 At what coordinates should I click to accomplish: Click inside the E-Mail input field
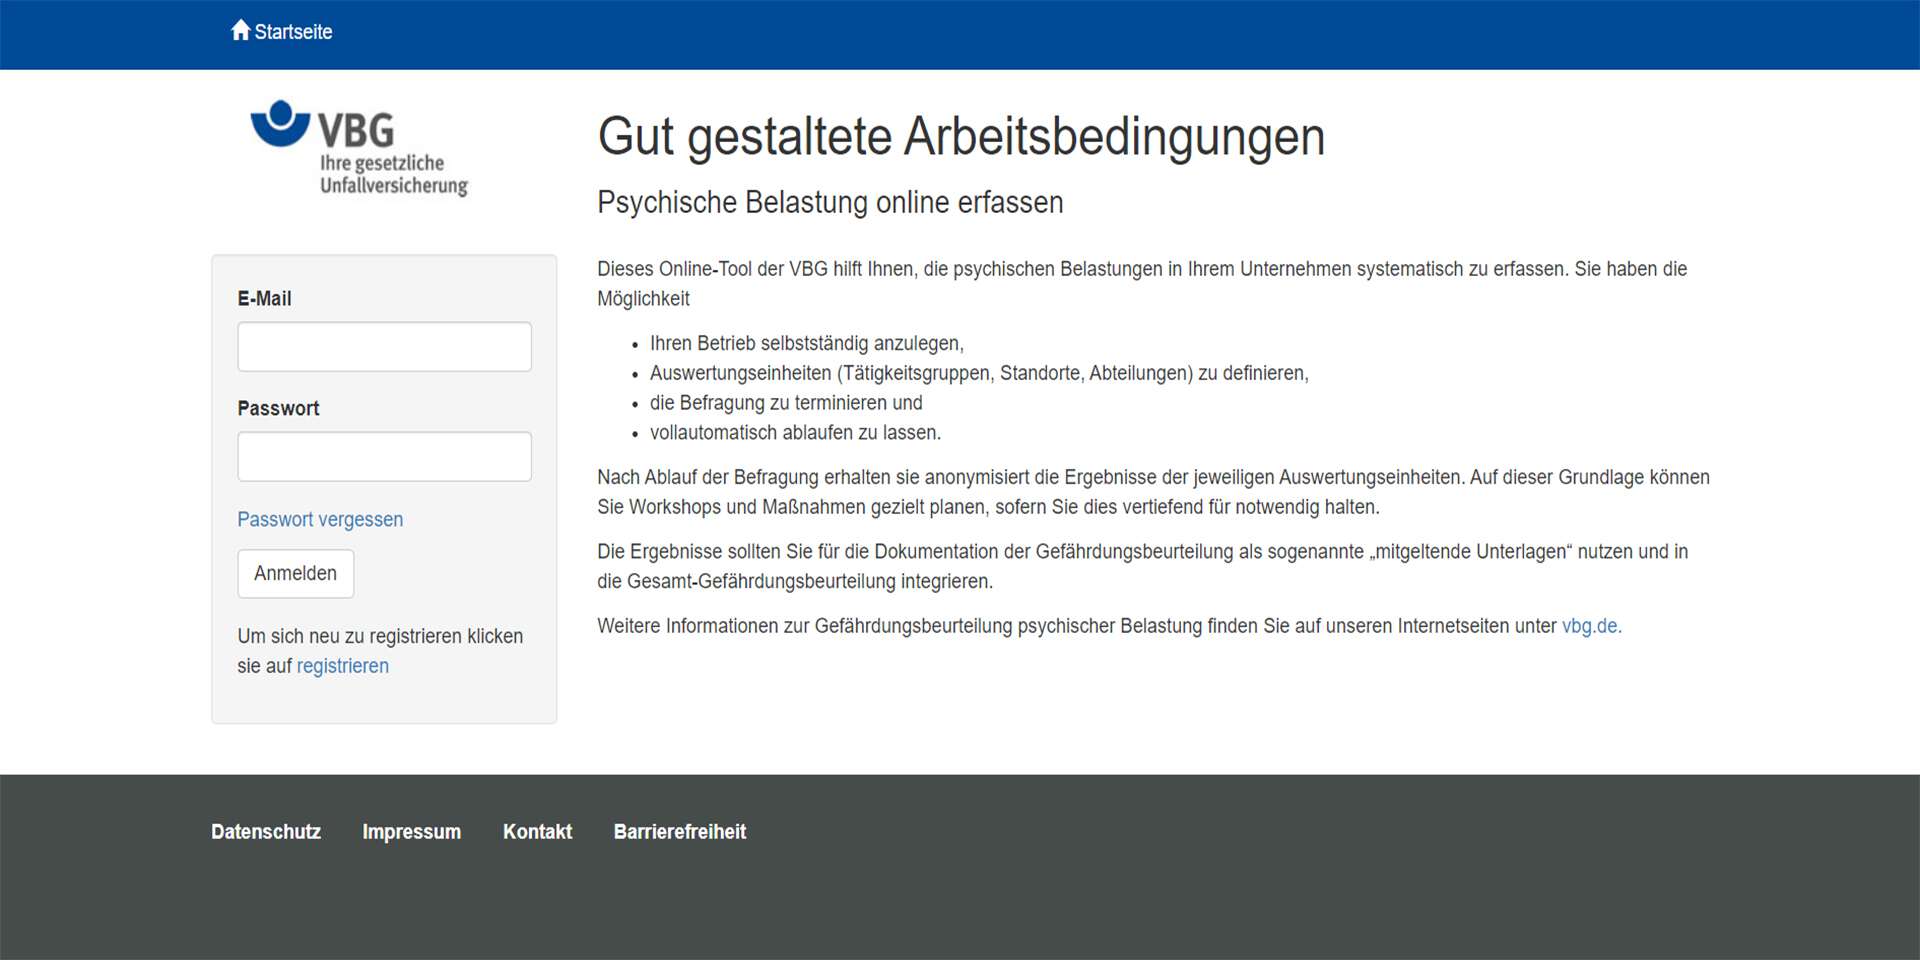[x=384, y=346]
